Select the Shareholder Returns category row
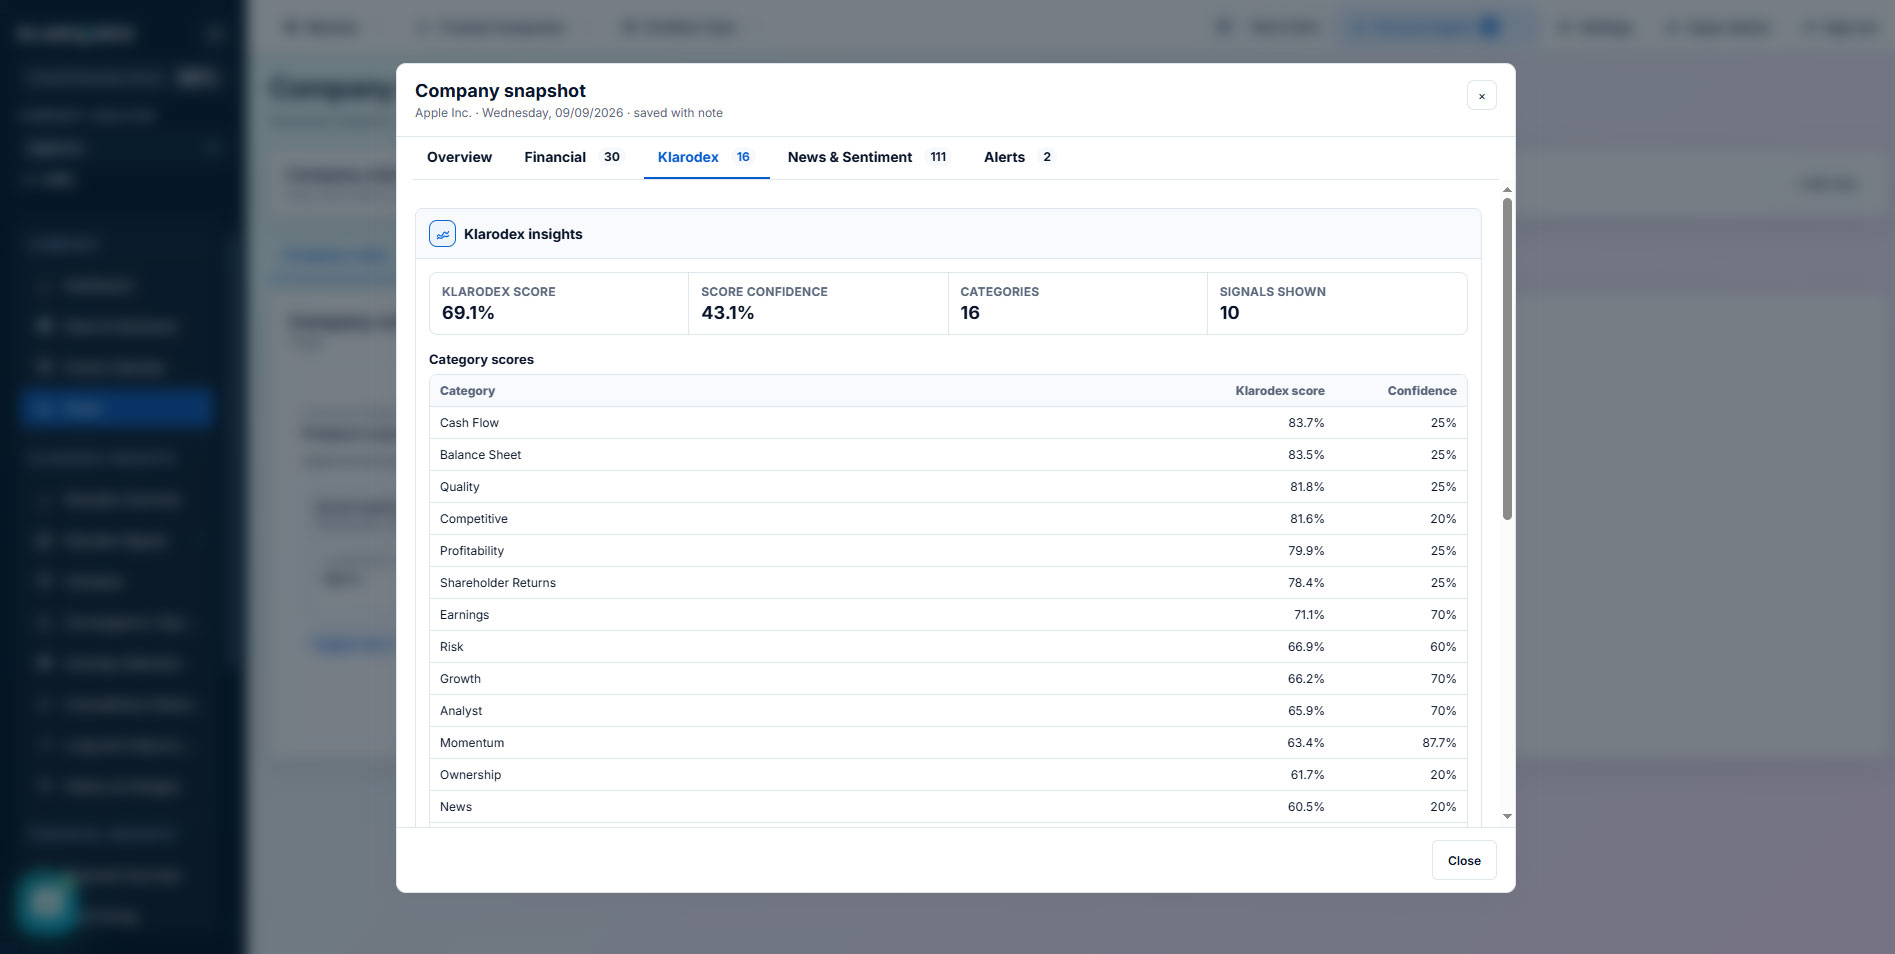Image resolution: width=1895 pixels, height=954 pixels. 948,583
